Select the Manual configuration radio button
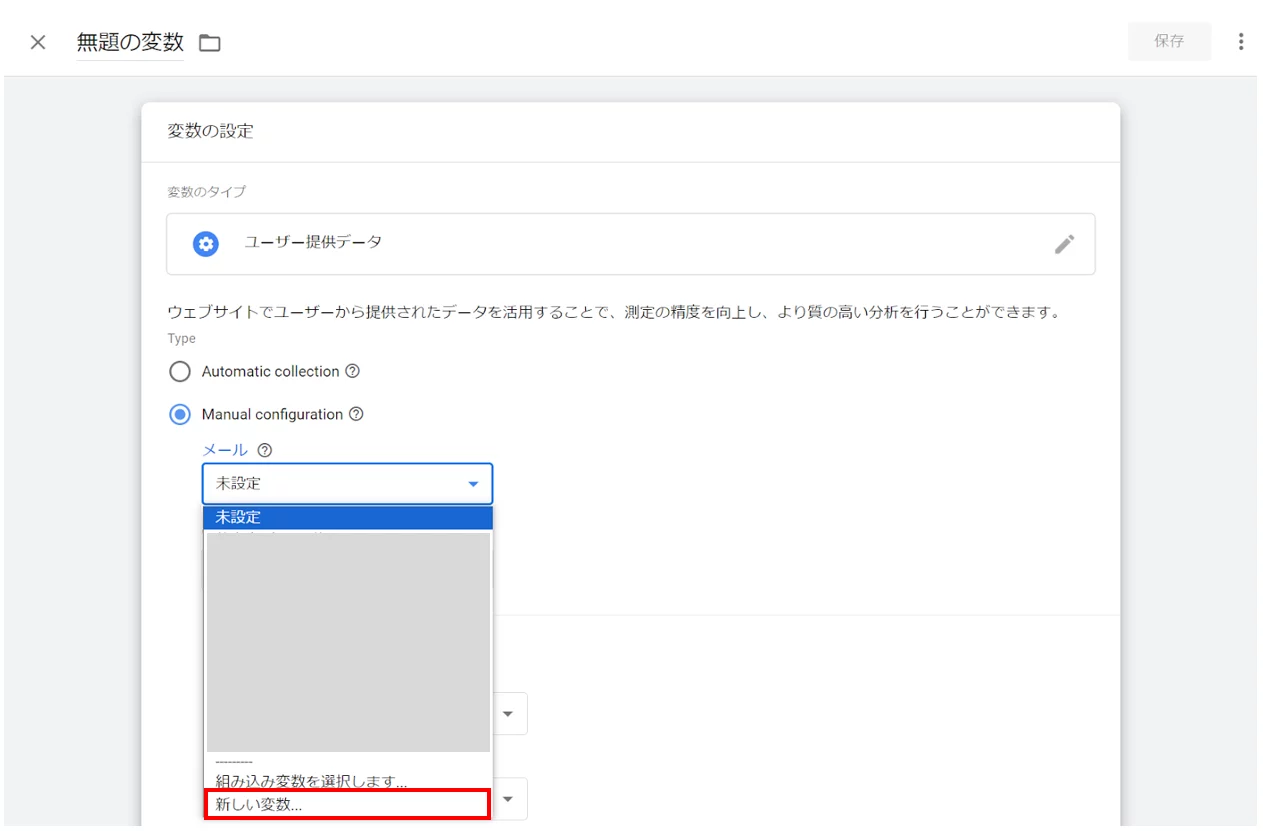 180,414
